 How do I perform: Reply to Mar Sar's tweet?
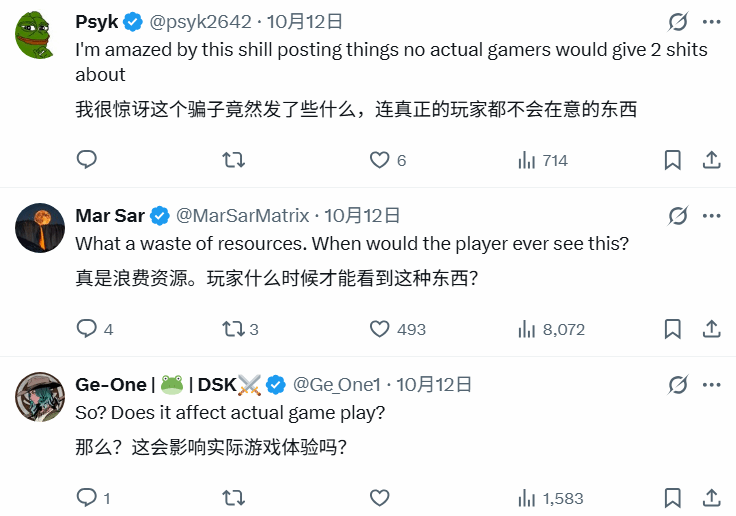87,329
